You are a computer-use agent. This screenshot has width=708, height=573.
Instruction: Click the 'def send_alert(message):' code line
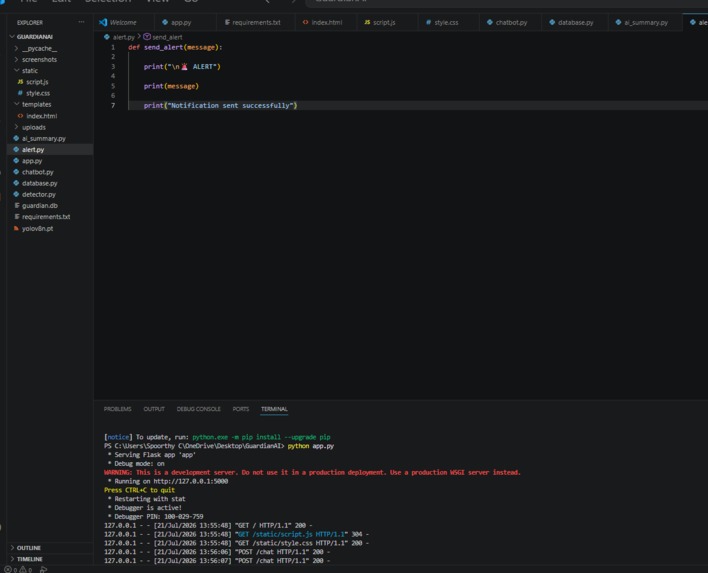point(175,47)
